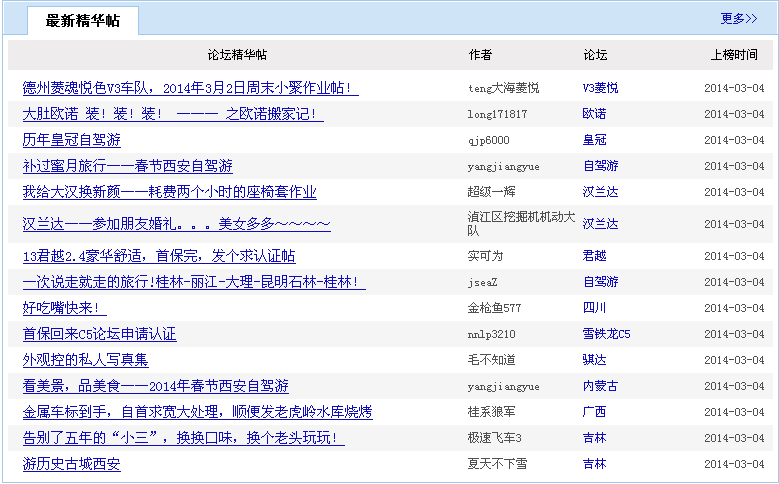
Task: Click author teng大海菱悦
Action: click(x=503, y=88)
